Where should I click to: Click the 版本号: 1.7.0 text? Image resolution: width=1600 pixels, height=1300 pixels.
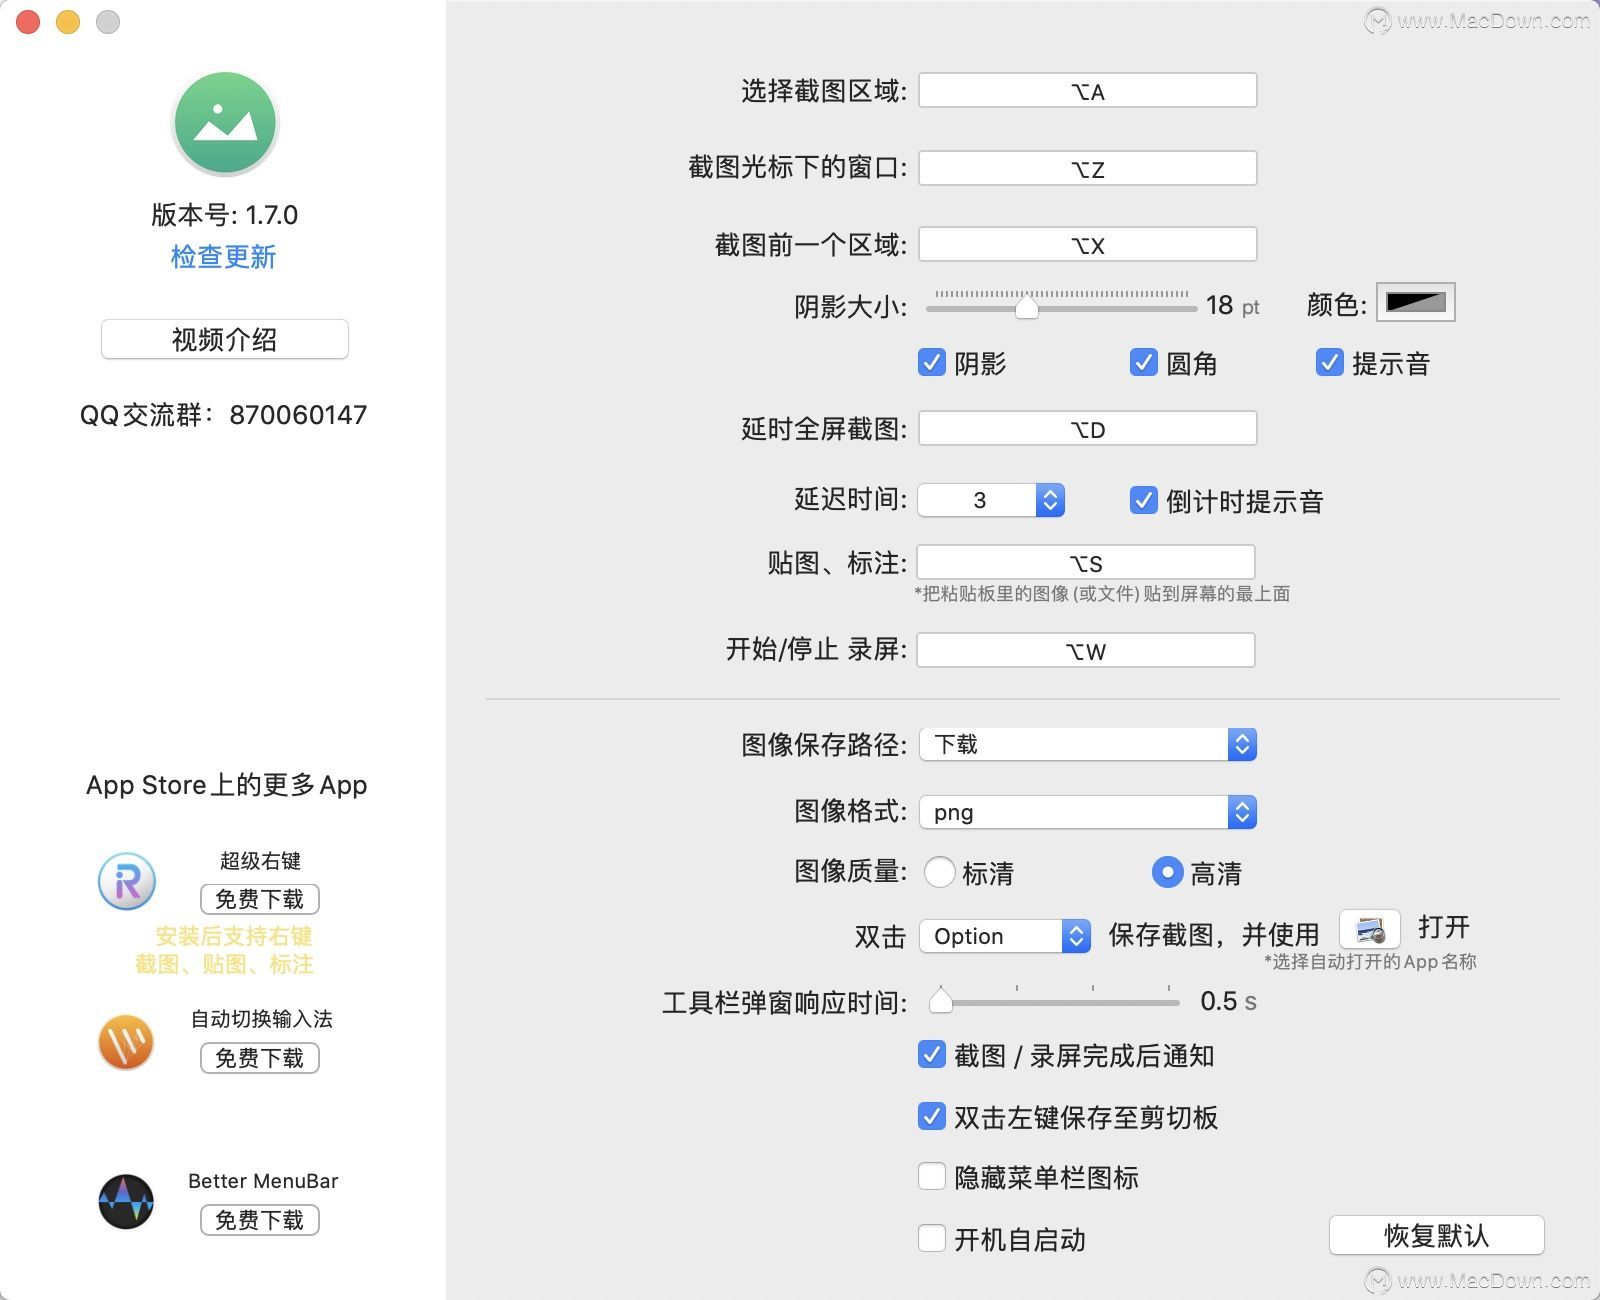click(x=224, y=215)
